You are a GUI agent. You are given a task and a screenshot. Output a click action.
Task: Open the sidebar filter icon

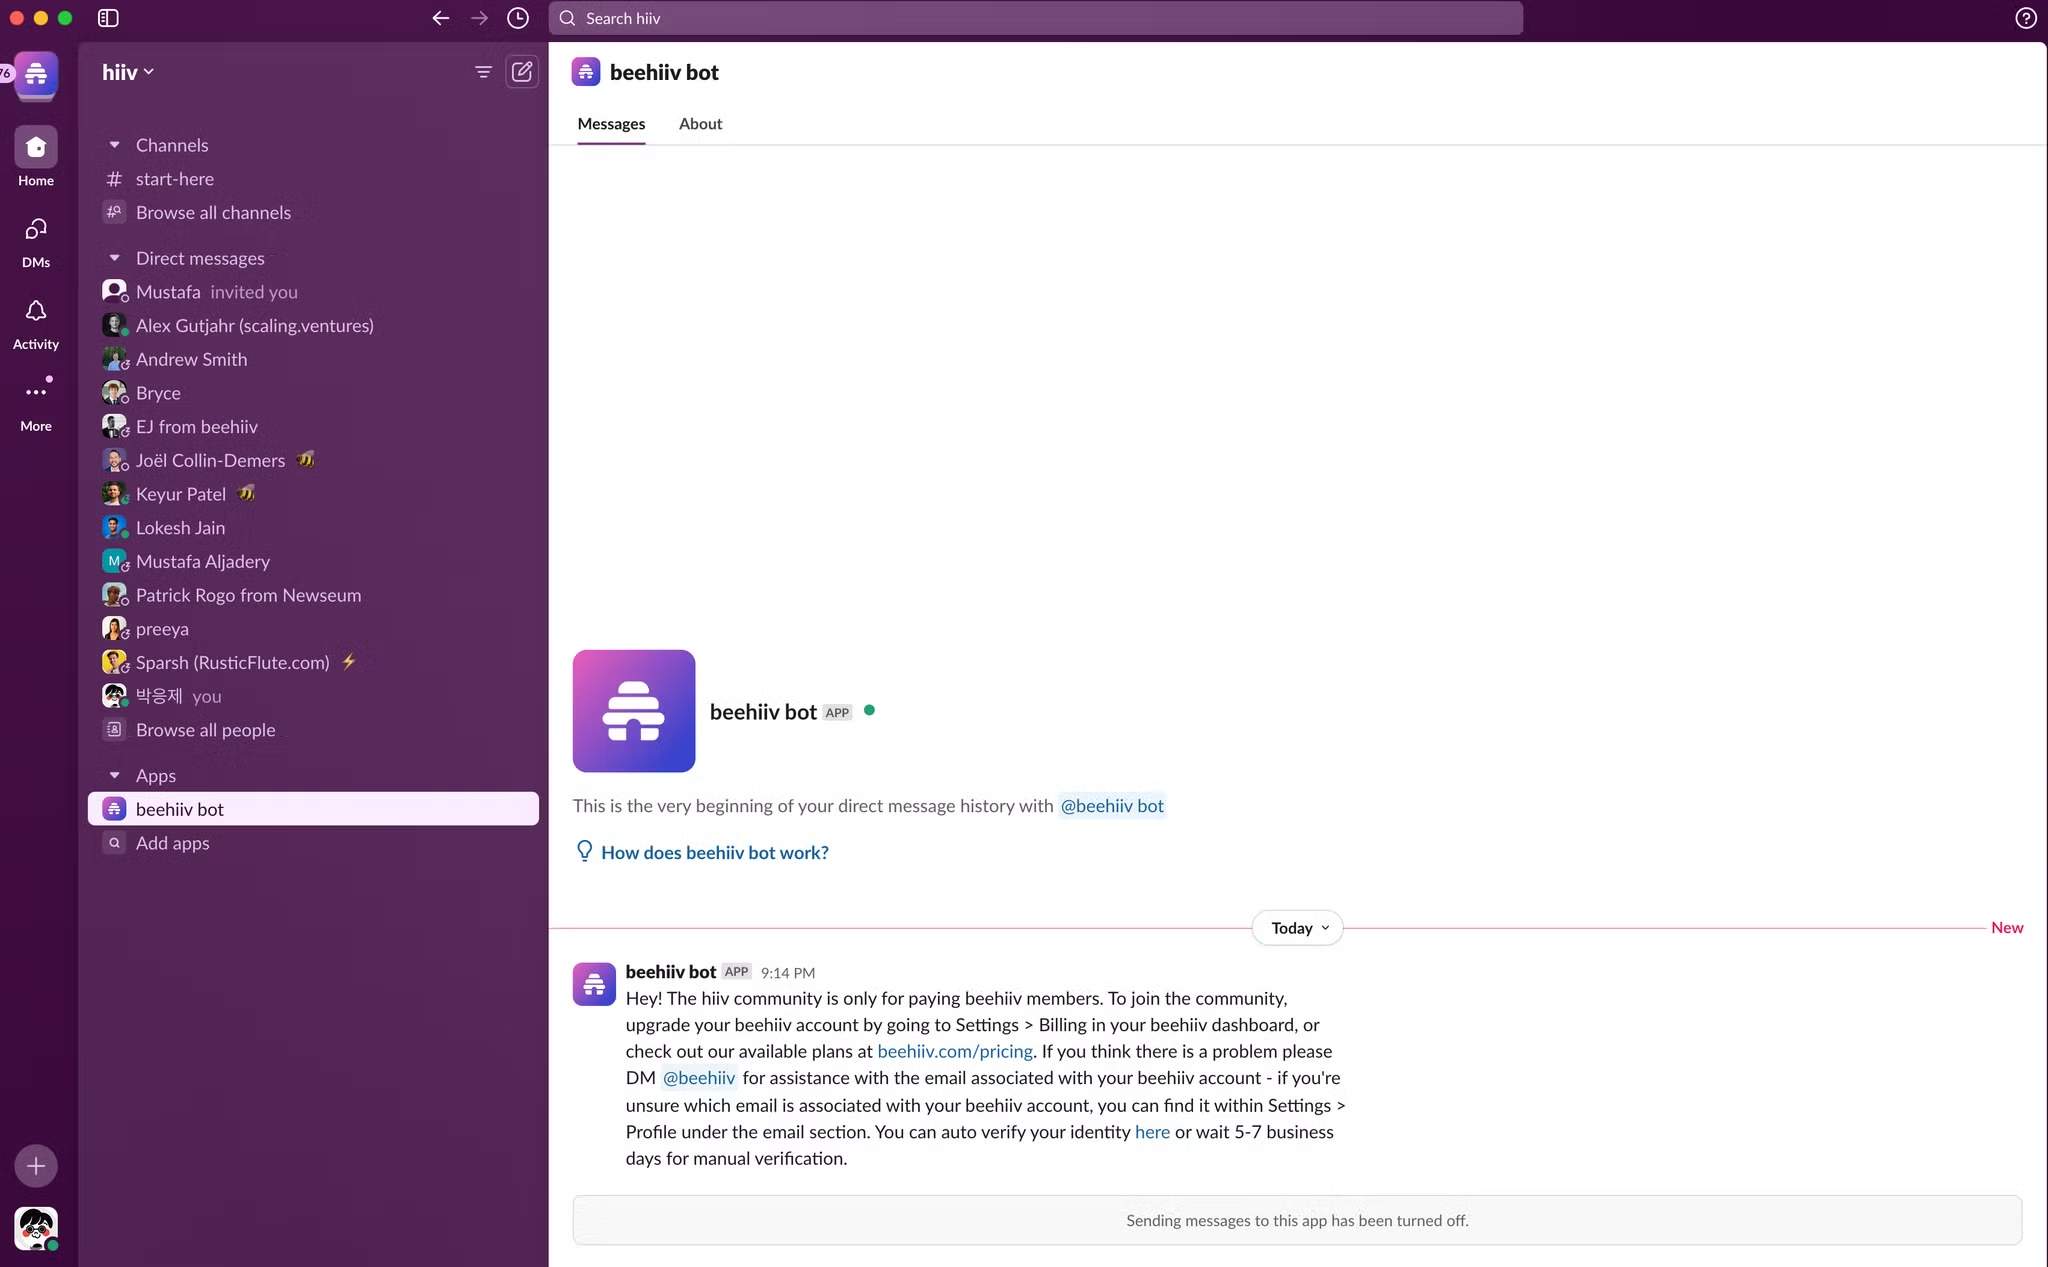pos(483,72)
